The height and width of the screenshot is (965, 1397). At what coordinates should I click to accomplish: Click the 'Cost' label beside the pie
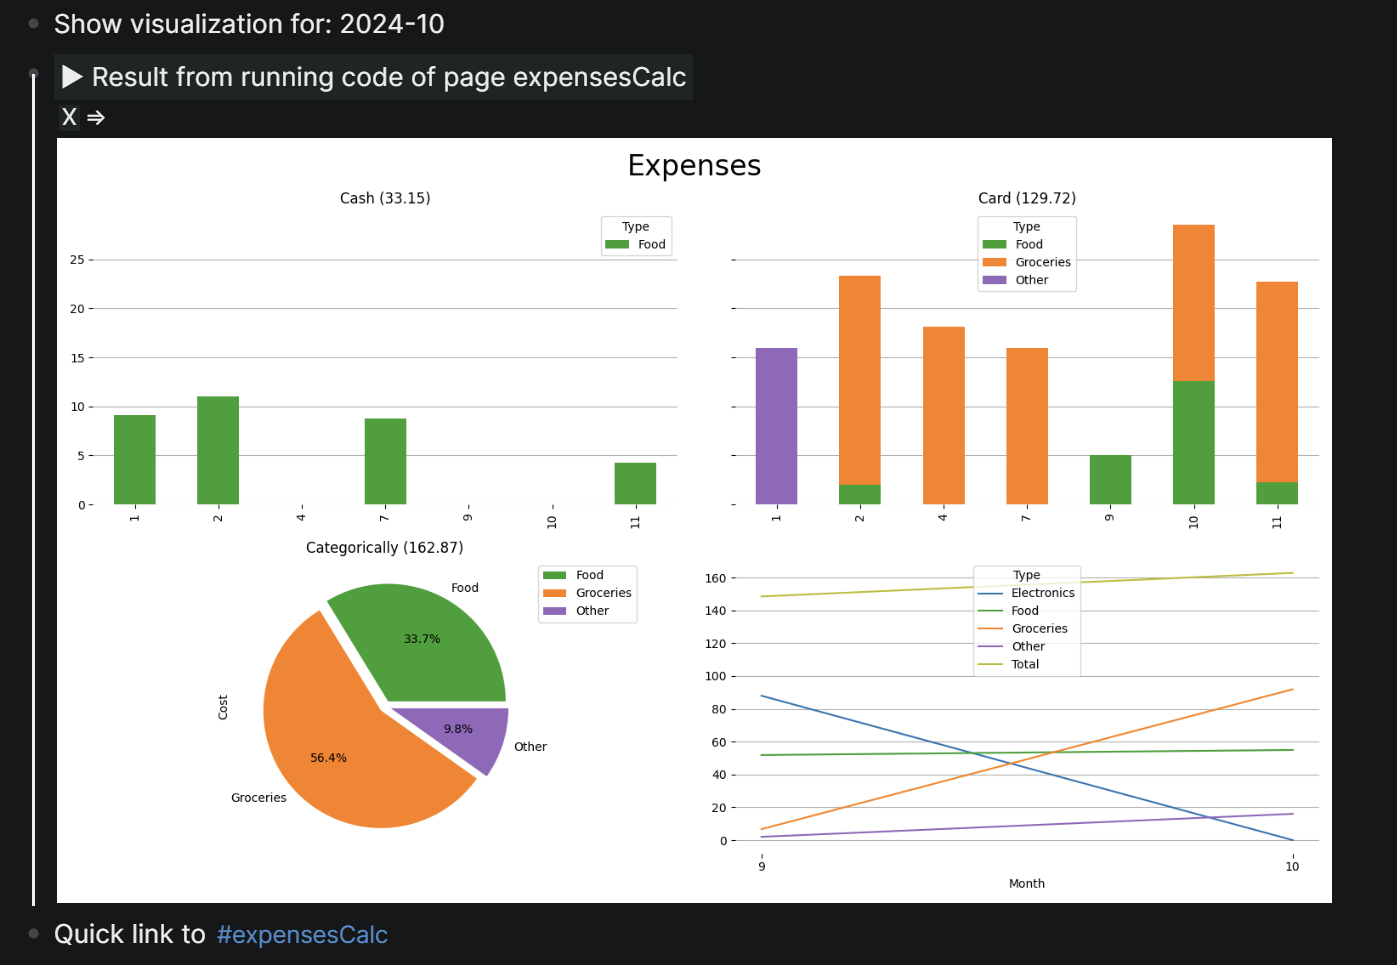point(223,707)
